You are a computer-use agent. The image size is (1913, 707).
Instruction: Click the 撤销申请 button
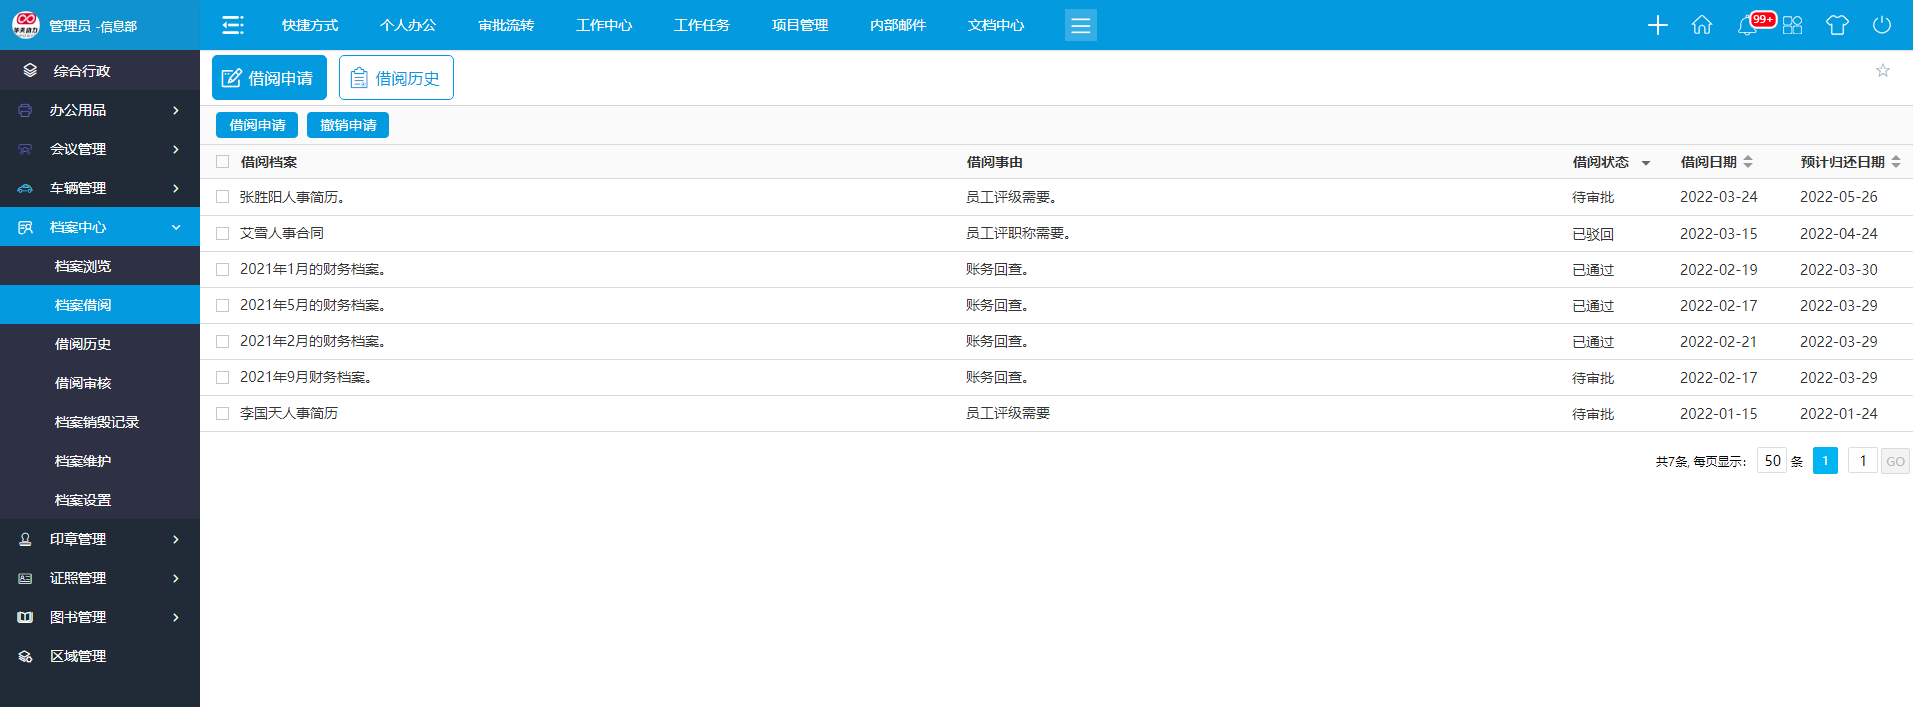348,125
